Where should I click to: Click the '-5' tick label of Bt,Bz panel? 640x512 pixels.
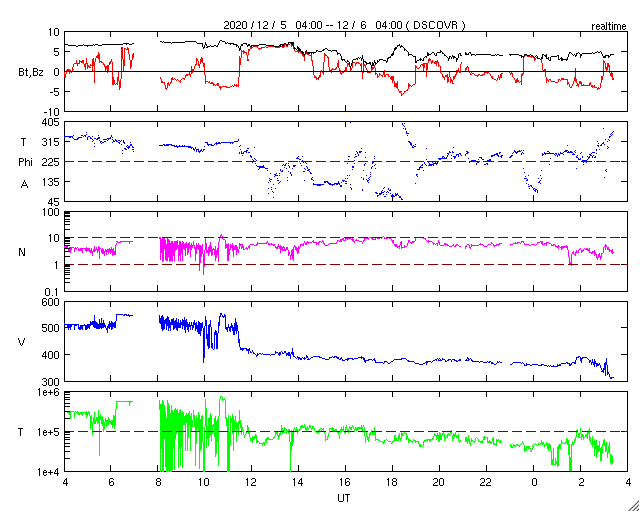pos(54,92)
